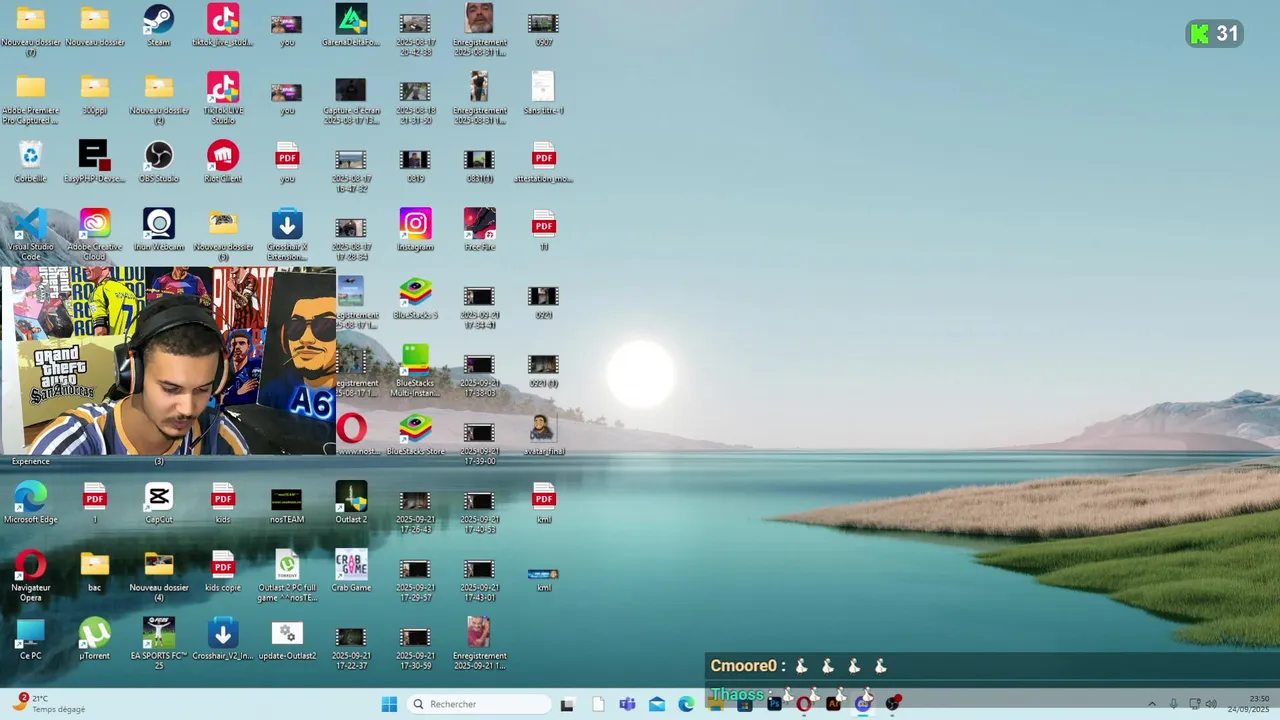Open the Outlast 2 PC full game torrent
Screen dimensions: 1280x720
tap(287, 575)
